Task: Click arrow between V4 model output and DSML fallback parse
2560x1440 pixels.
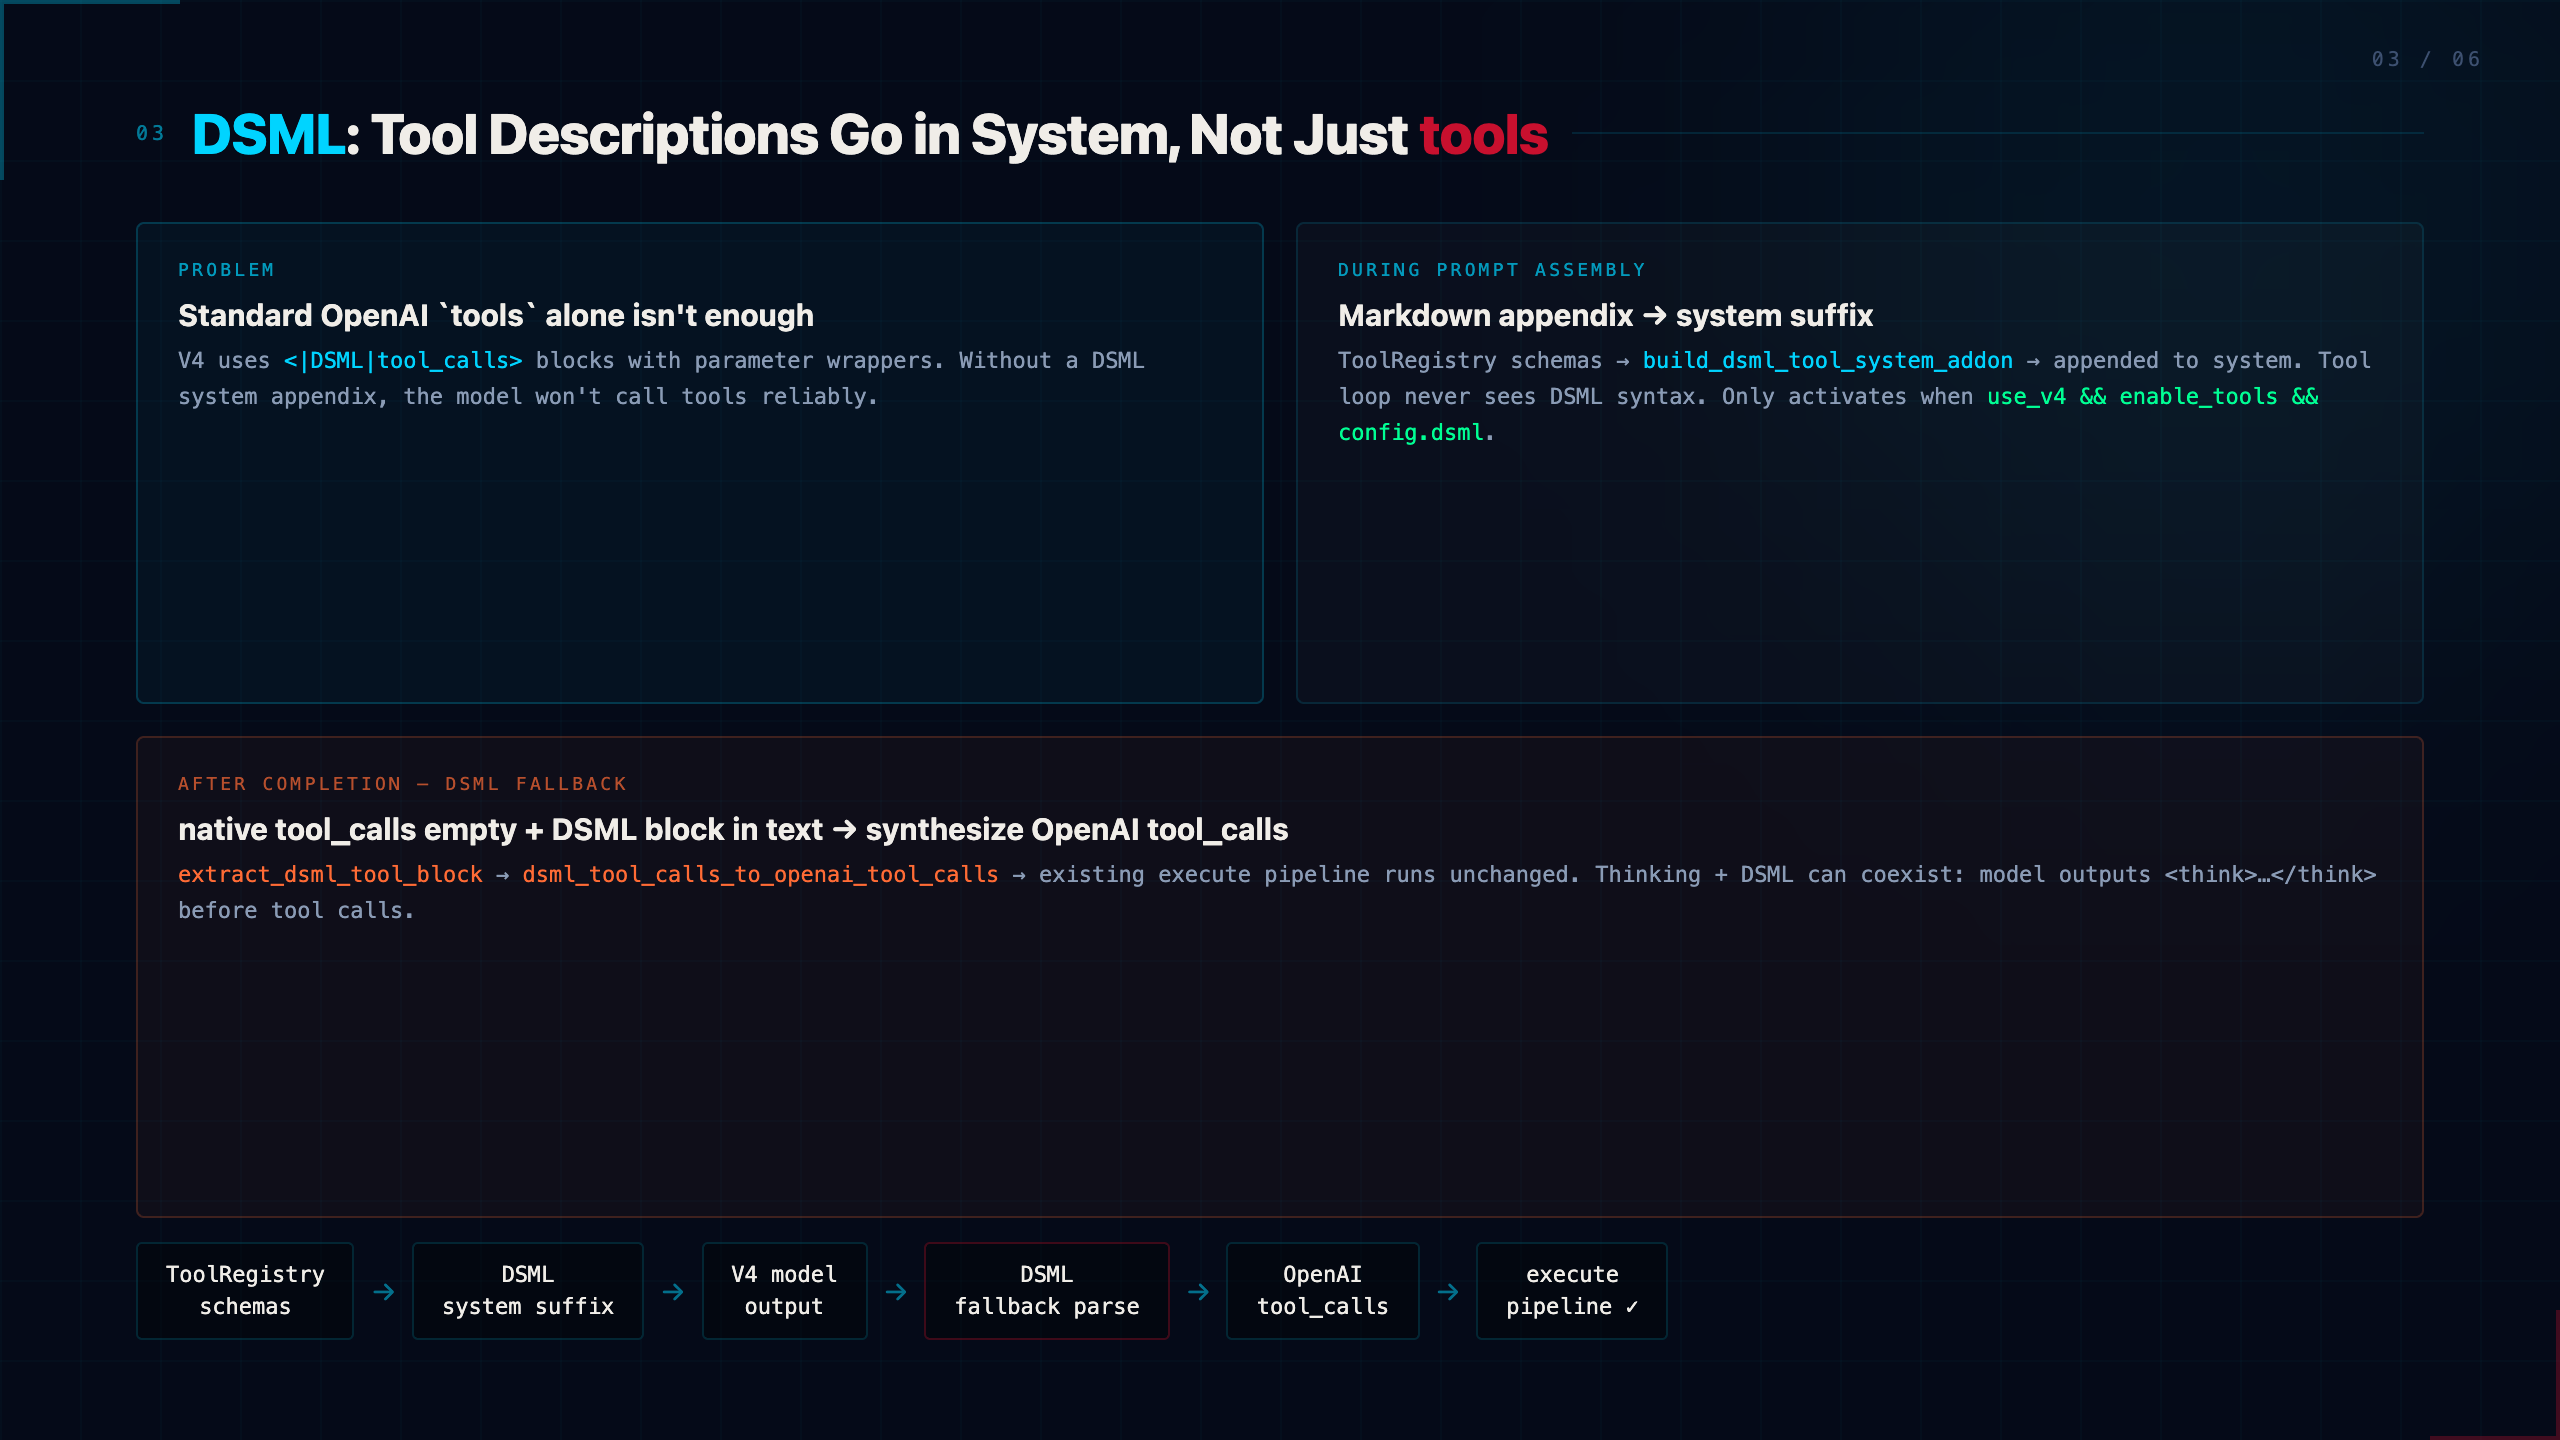Action: (896, 1292)
